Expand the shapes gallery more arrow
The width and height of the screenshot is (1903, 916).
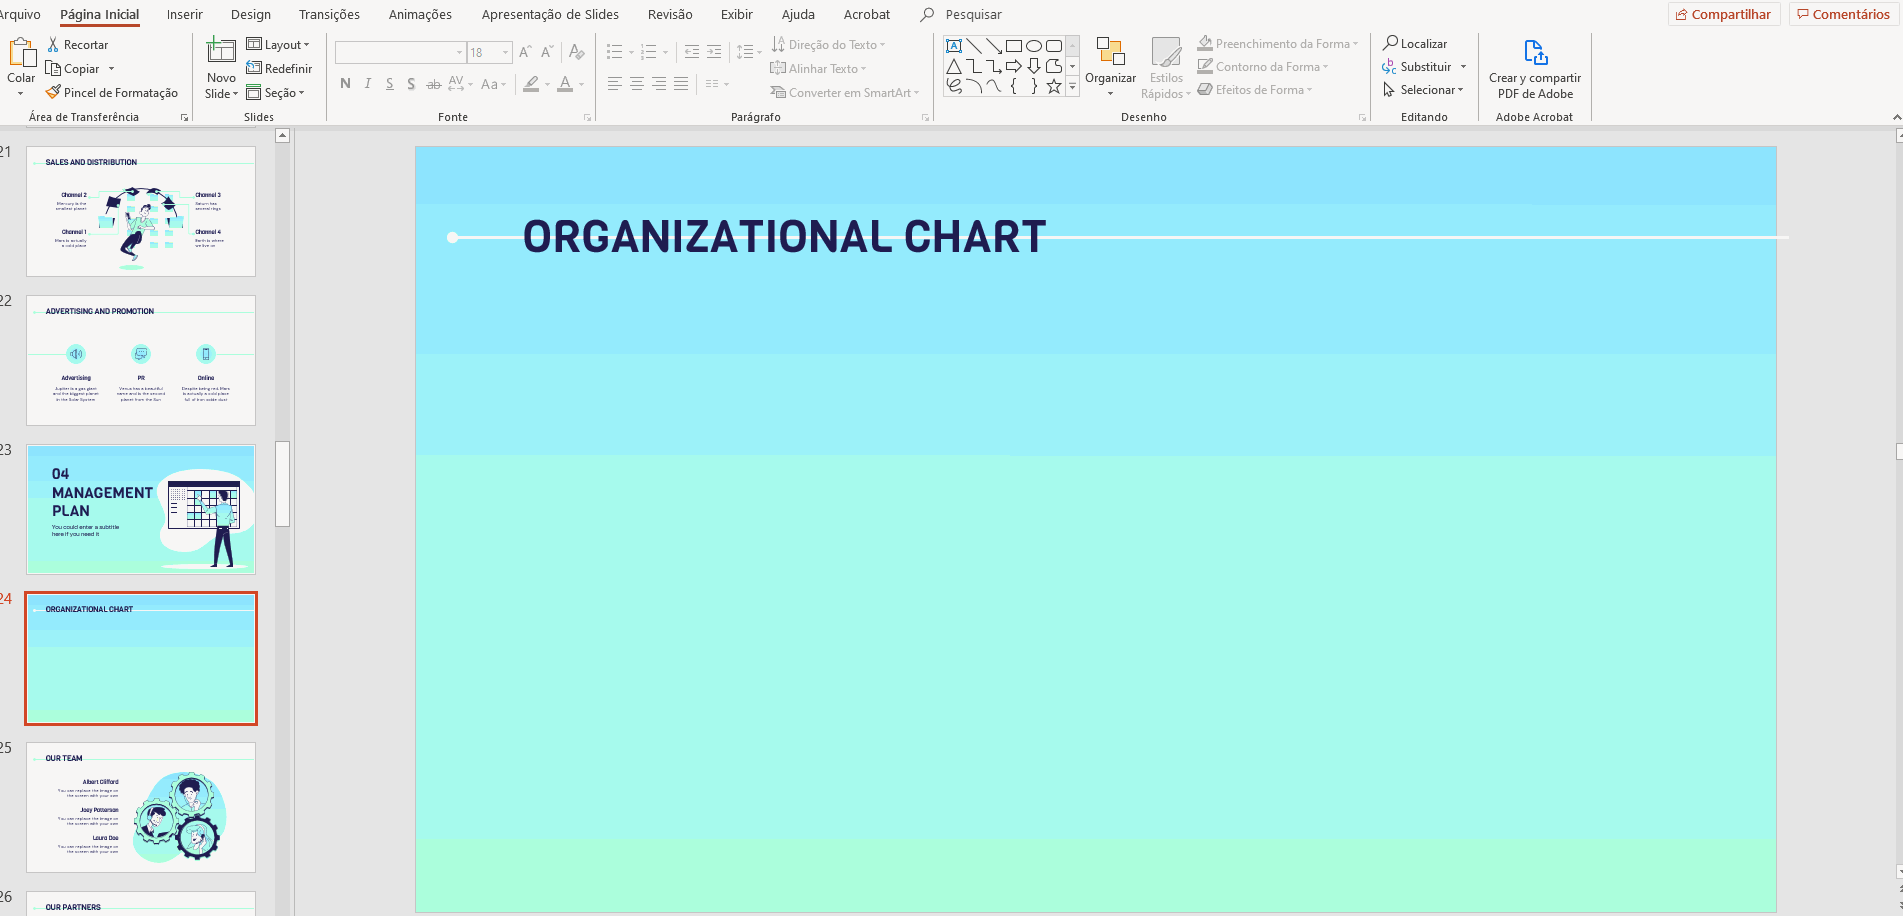pos(1072,87)
